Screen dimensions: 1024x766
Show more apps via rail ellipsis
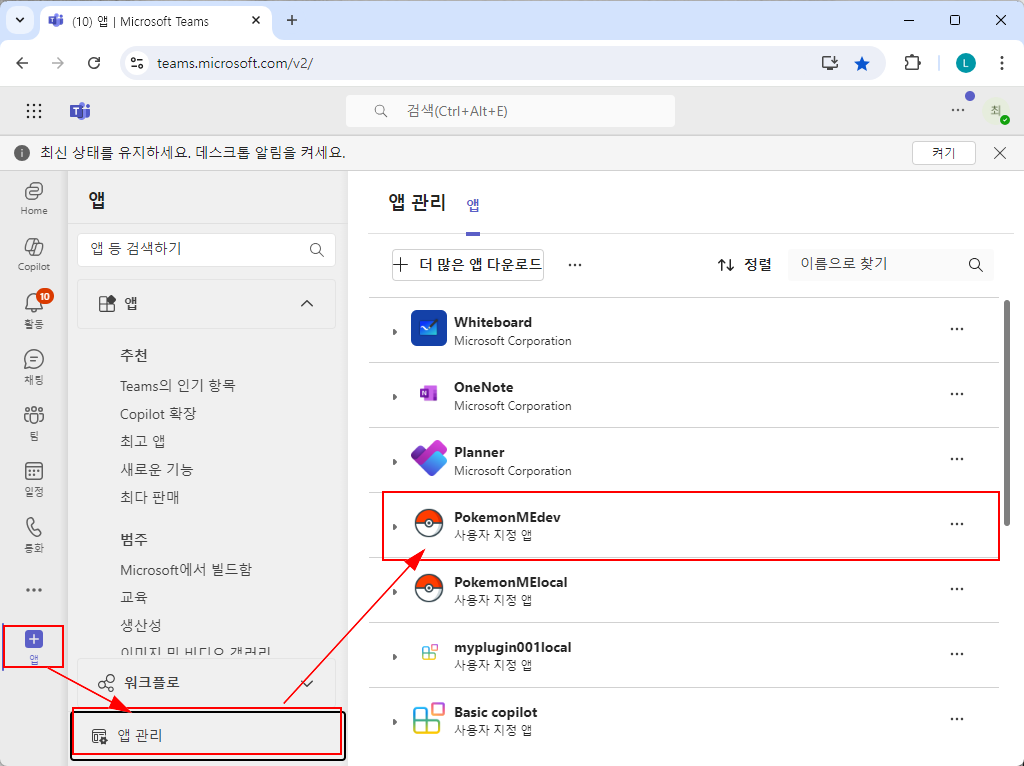34,590
